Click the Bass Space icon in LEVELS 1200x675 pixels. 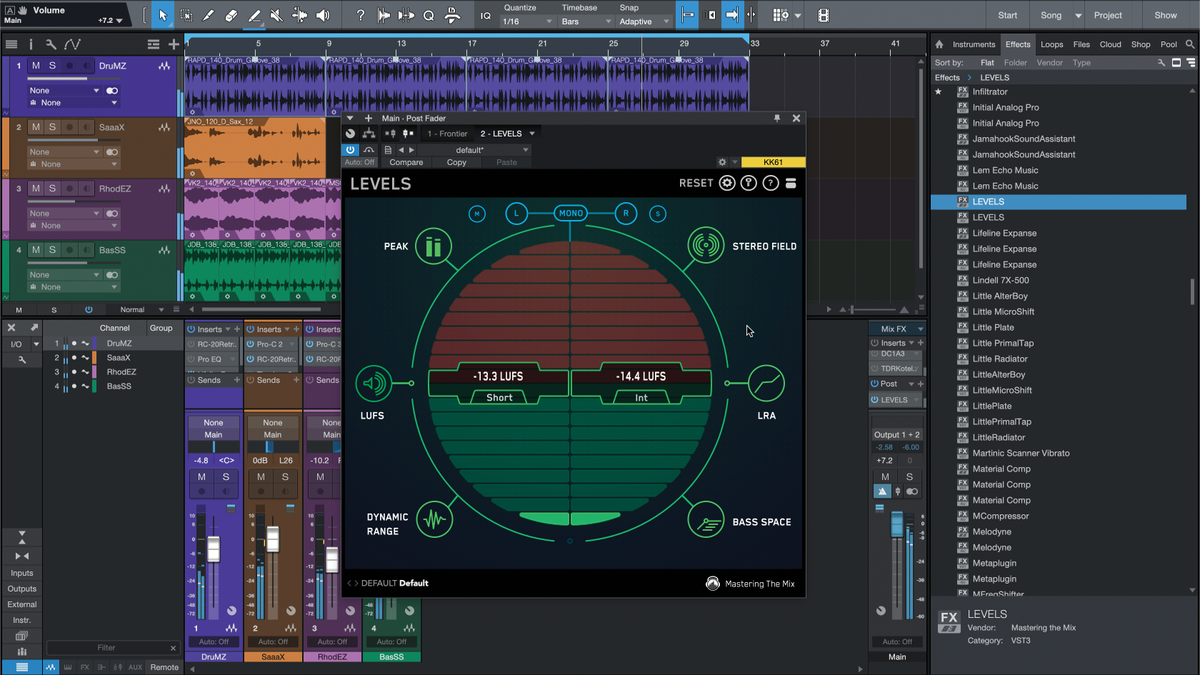(705, 518)
